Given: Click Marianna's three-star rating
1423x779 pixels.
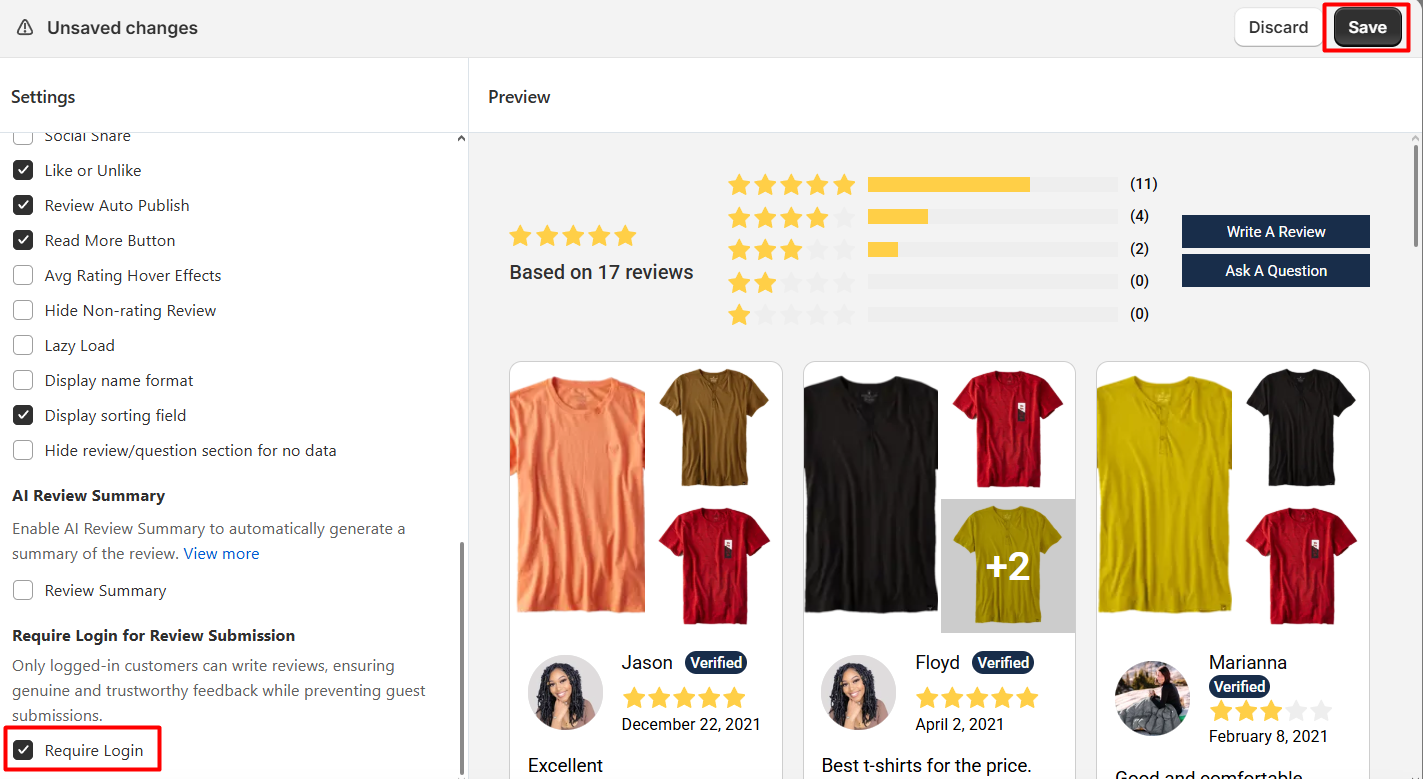Looking at the screenshot, I should click(x=1271, y=711).
